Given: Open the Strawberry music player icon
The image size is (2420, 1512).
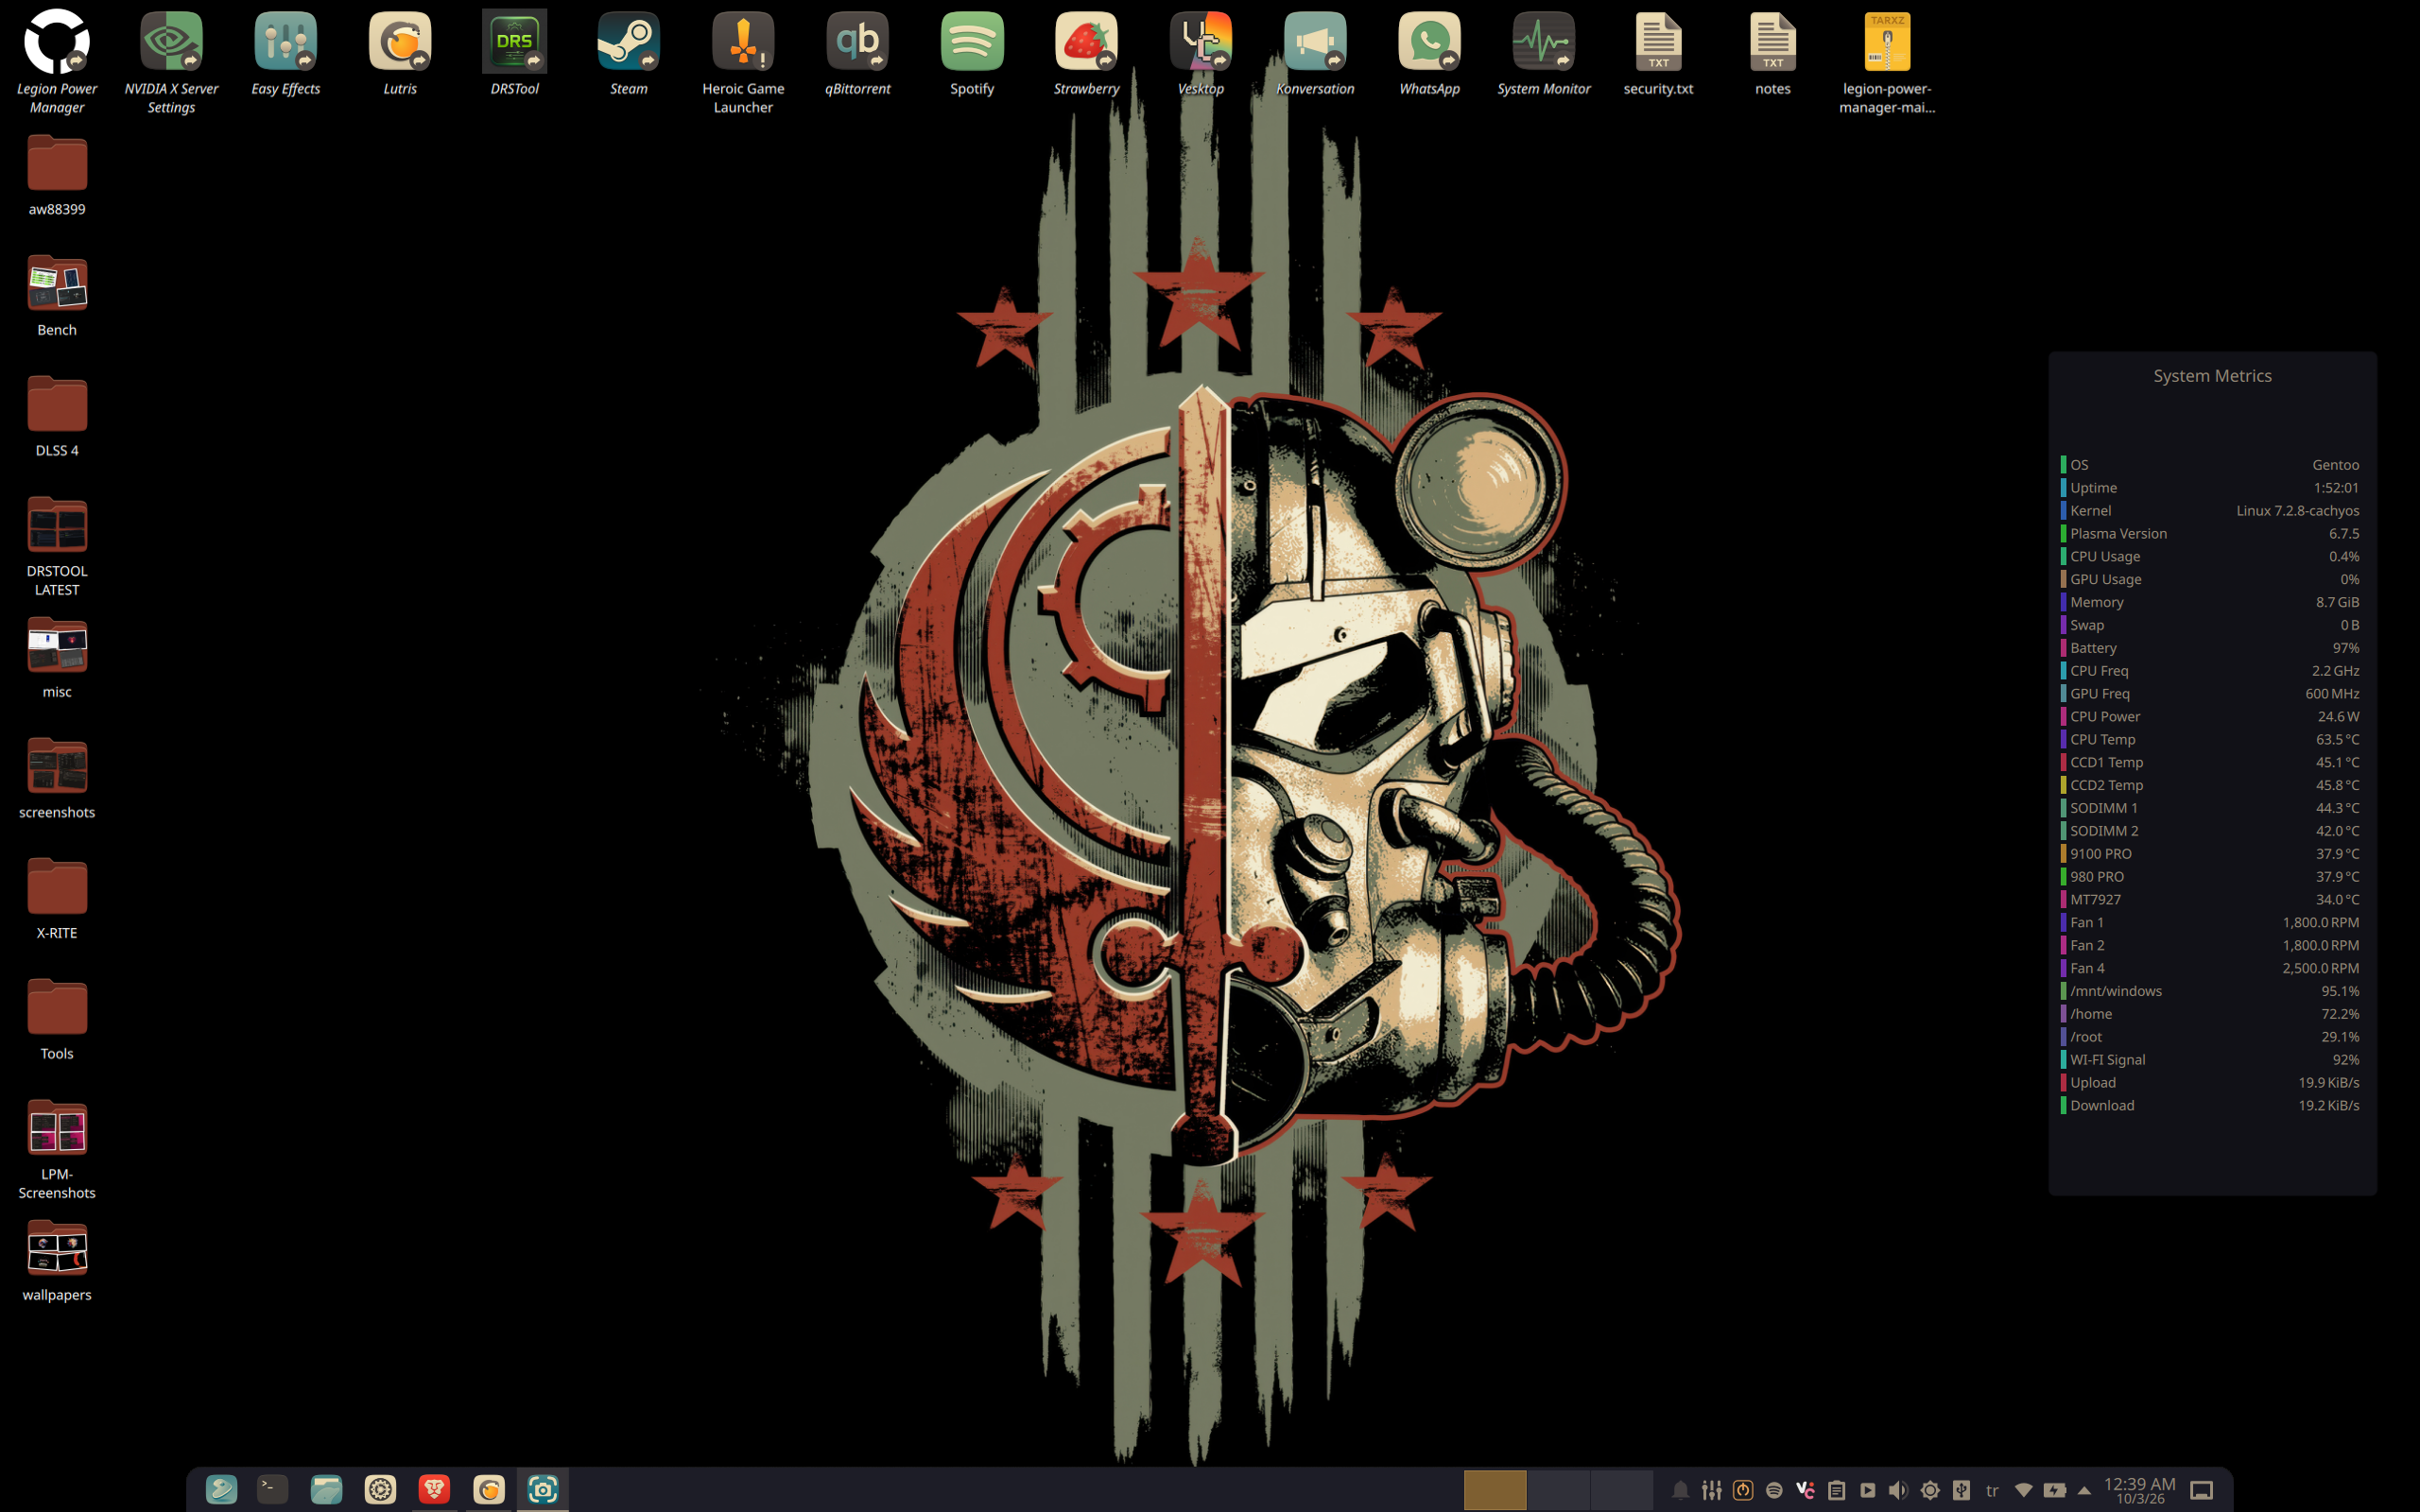Looking at the screenshot, I should (1086, 42).
